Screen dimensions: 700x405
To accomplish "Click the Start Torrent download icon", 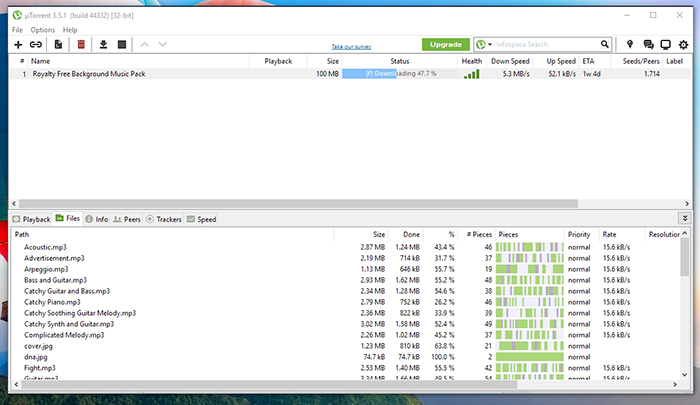I will (x=103, y=45).
